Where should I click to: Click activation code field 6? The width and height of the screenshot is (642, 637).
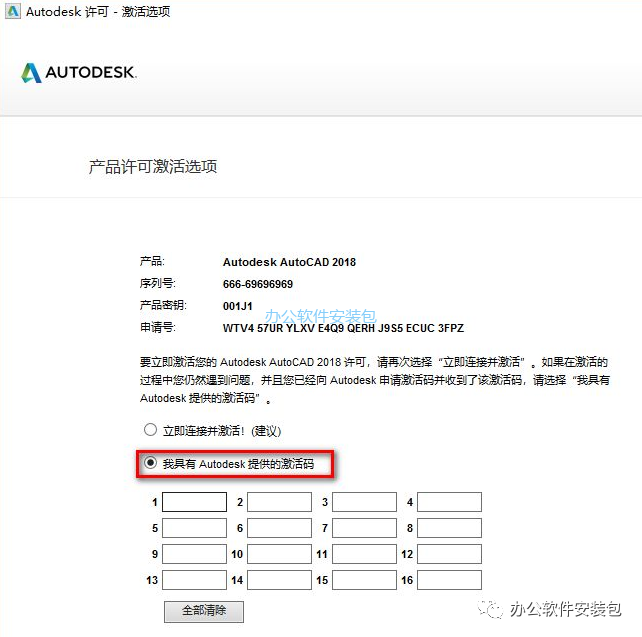click(279, 528)
